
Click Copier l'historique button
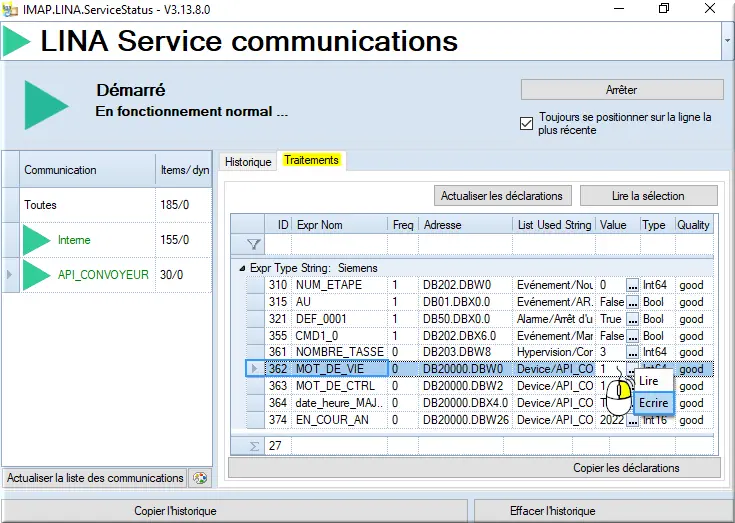[x=234, y=511]
